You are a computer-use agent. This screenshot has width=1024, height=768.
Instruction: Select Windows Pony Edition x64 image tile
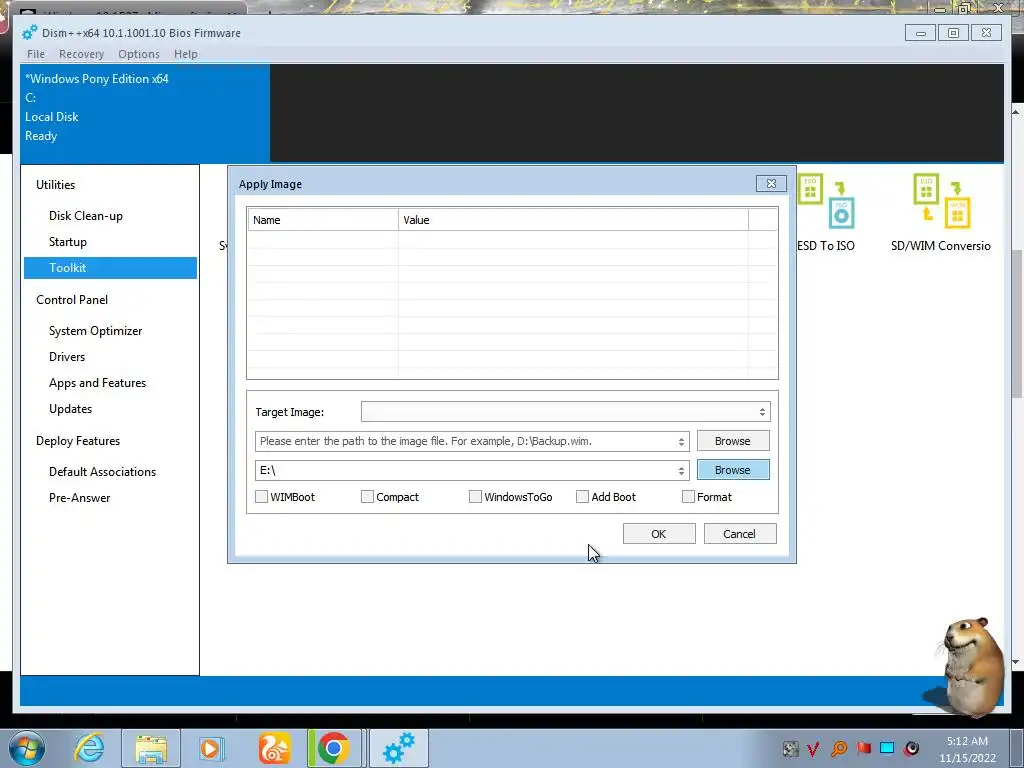(x=145, y=113)
